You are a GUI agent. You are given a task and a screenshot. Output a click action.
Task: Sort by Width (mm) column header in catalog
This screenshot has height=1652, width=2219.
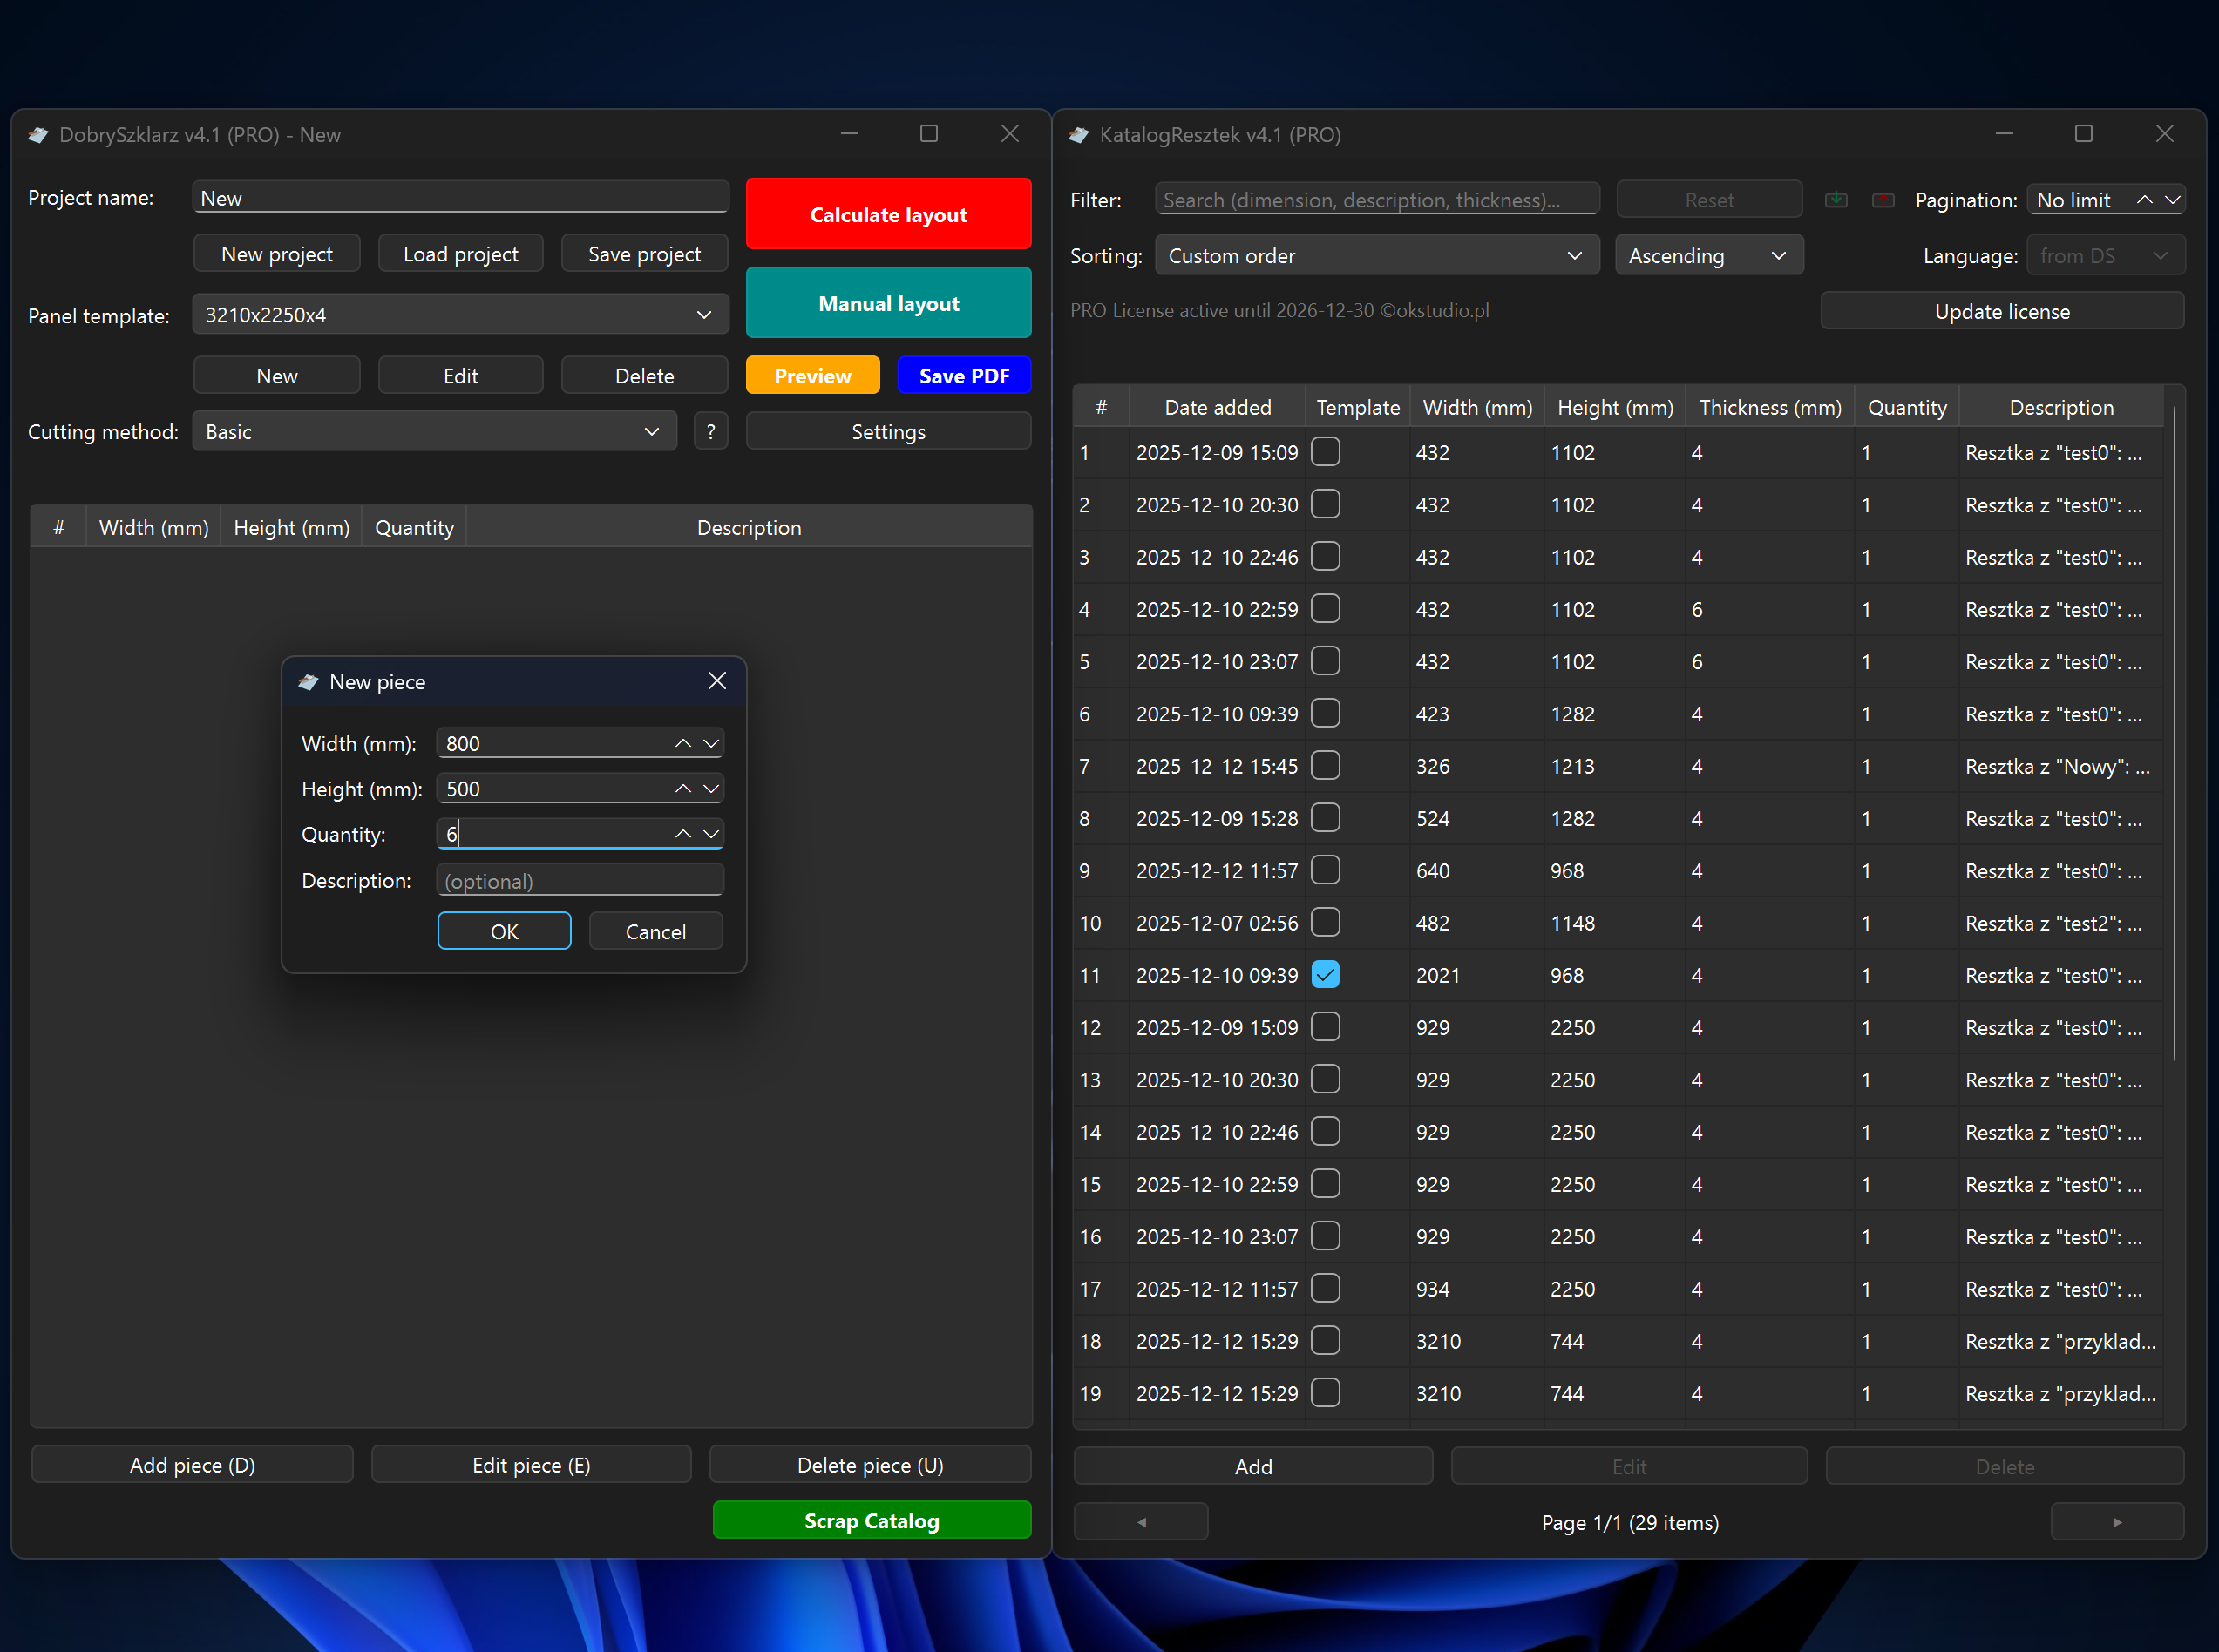(x=1477, y=408)
